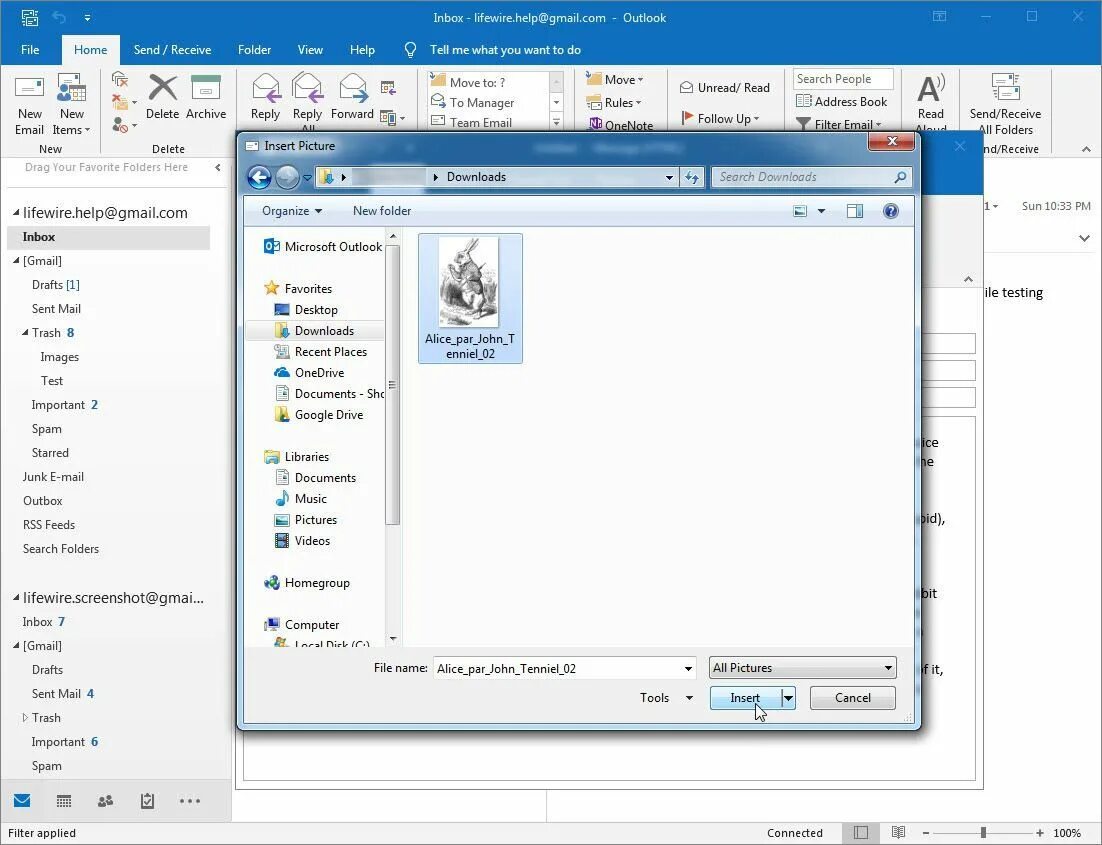Screen dimensions: 1102x845
Task: Open the Inbox folder under lifewire.help
Action: [108, 238]
